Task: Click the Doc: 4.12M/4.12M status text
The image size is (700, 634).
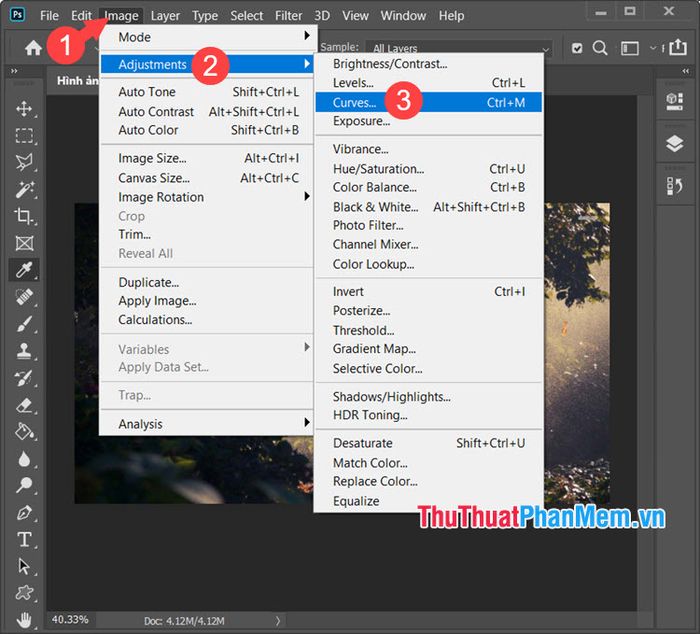Action: tap(184, 621)
